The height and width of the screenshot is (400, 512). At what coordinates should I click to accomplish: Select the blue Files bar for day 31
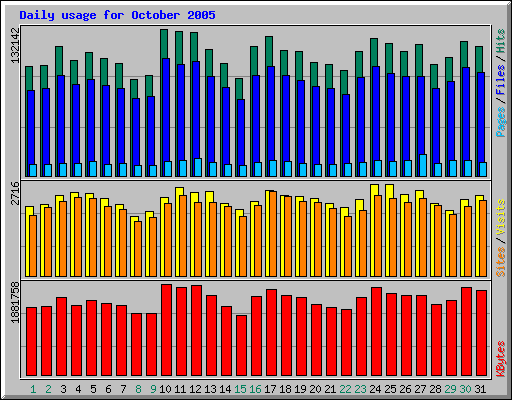tap(481, 117)
